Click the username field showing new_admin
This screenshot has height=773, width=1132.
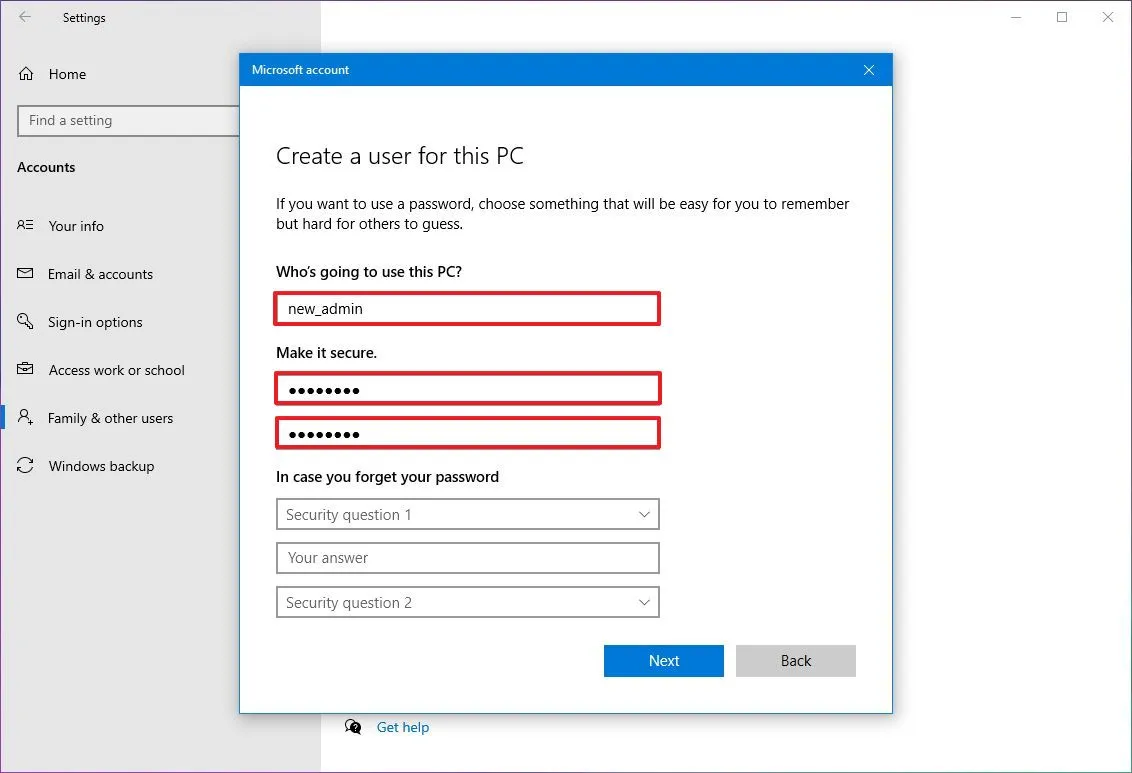point(467,308)
